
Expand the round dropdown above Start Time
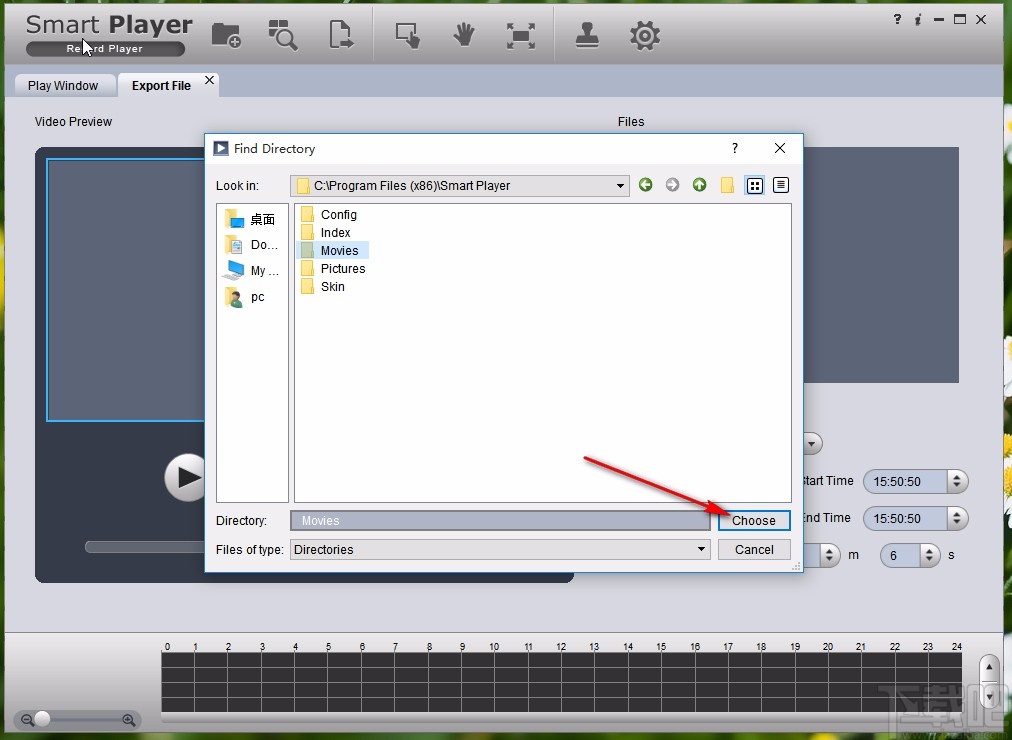point(813,444)
